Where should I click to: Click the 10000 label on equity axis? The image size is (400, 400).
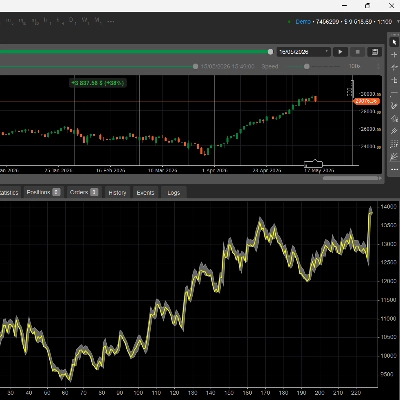[x=389, y=356]
